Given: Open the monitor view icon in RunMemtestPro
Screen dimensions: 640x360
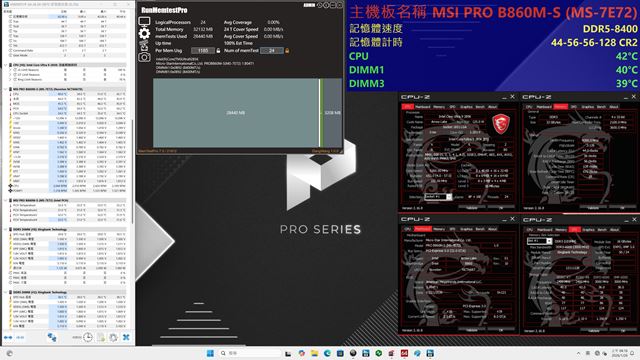Looking at the screenshot, I should [x=144, y=22].
